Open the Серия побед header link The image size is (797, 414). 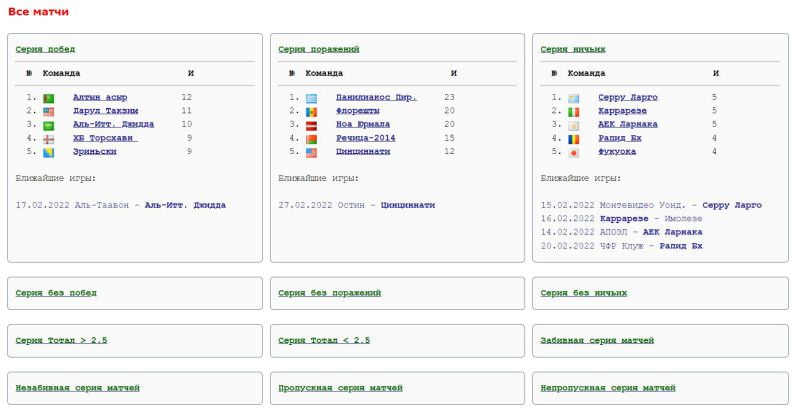45,49
